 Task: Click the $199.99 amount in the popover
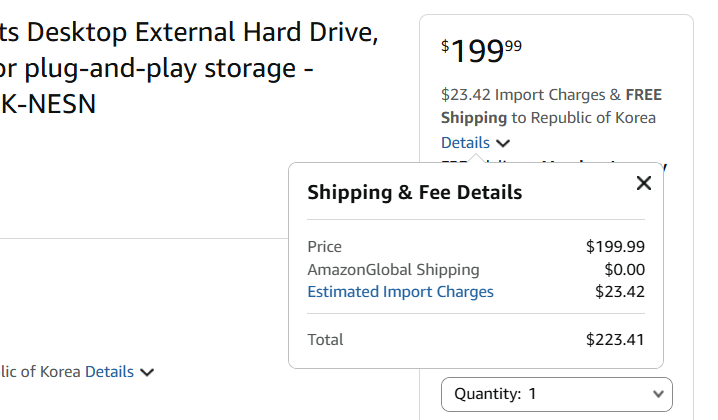(615, 246)
